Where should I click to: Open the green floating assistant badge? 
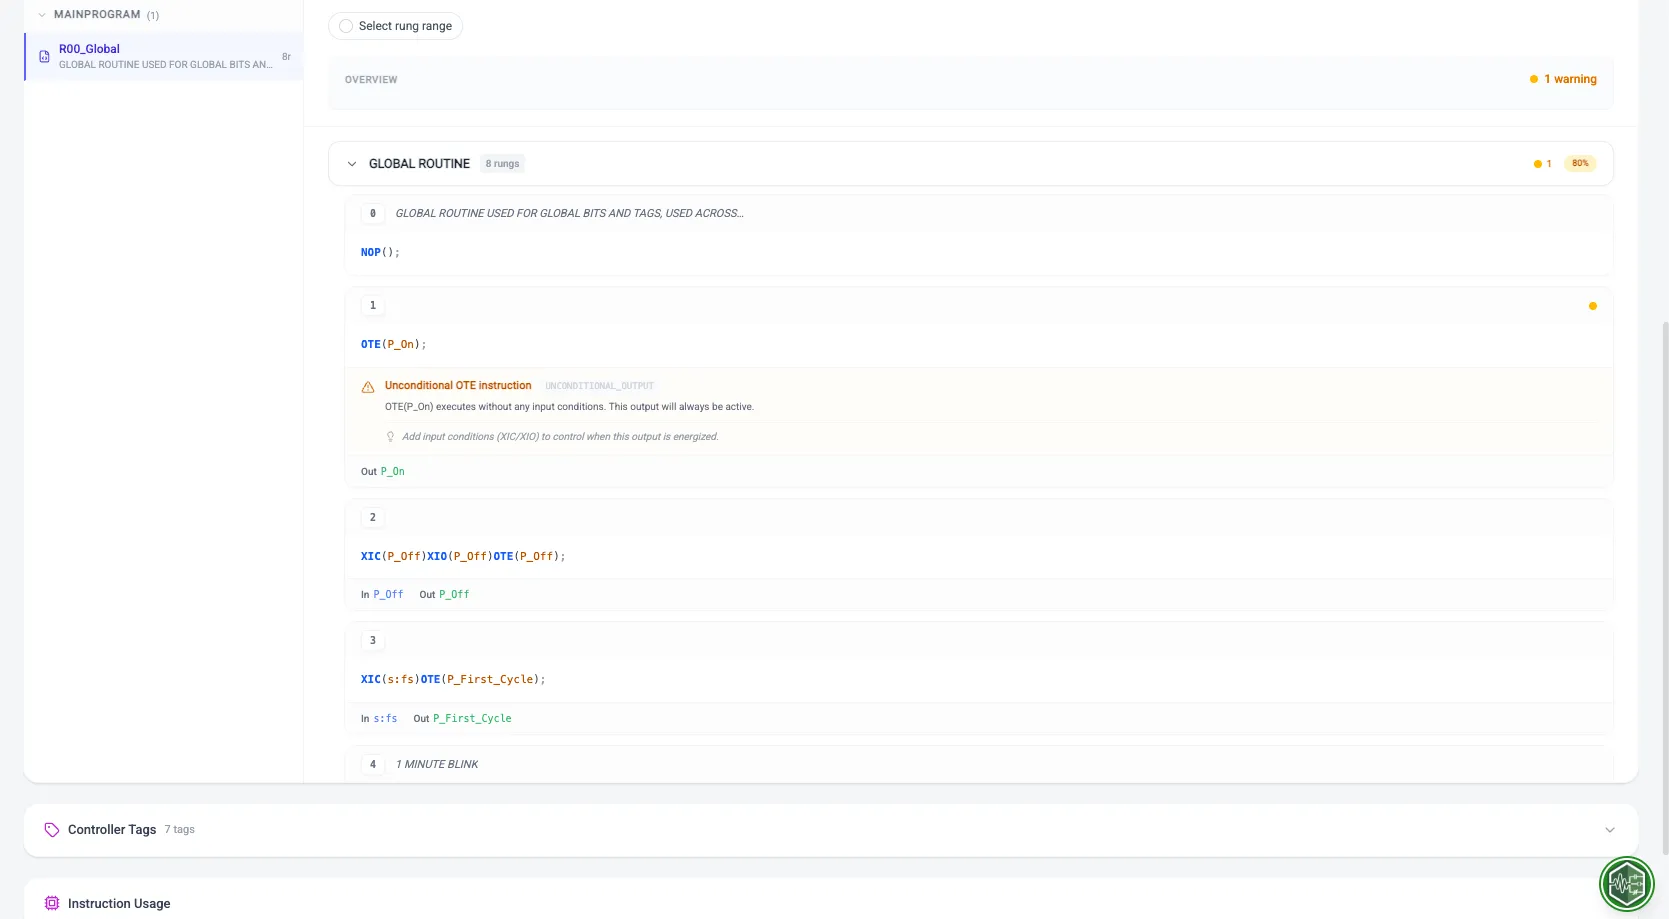coord(1627,884)
